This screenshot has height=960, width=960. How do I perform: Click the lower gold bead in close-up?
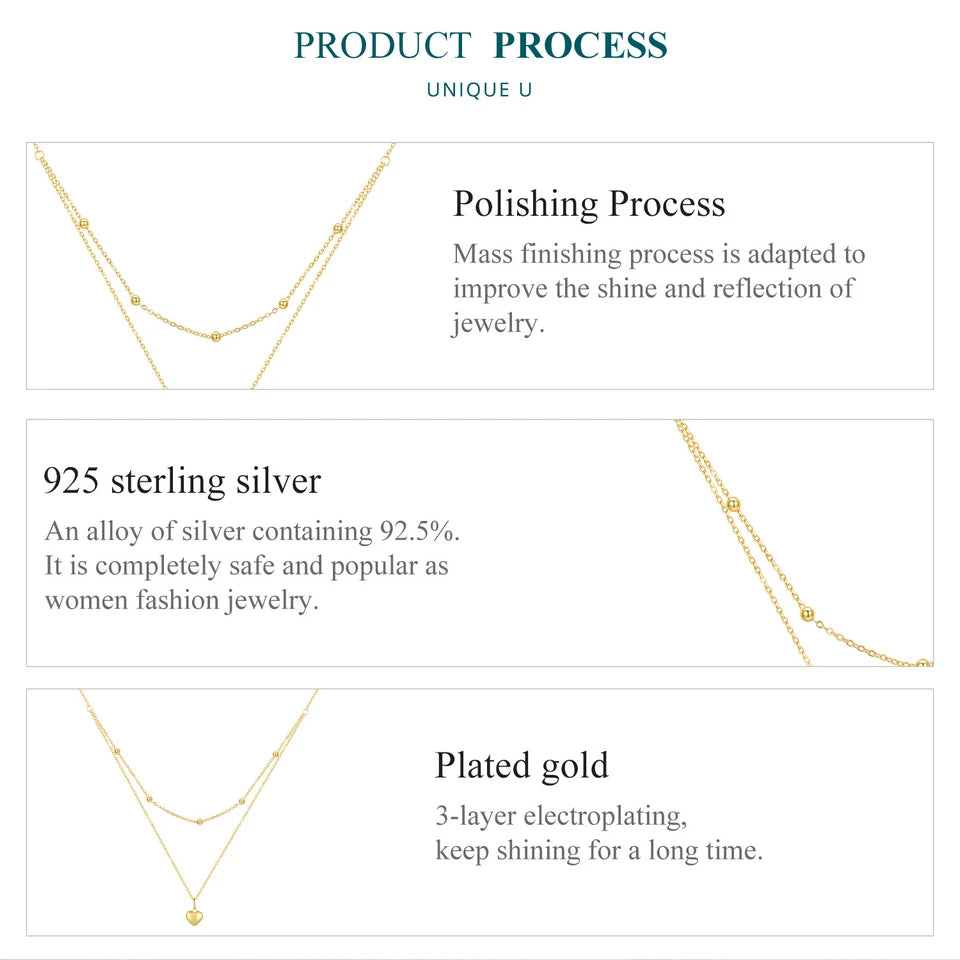point(806,614)
